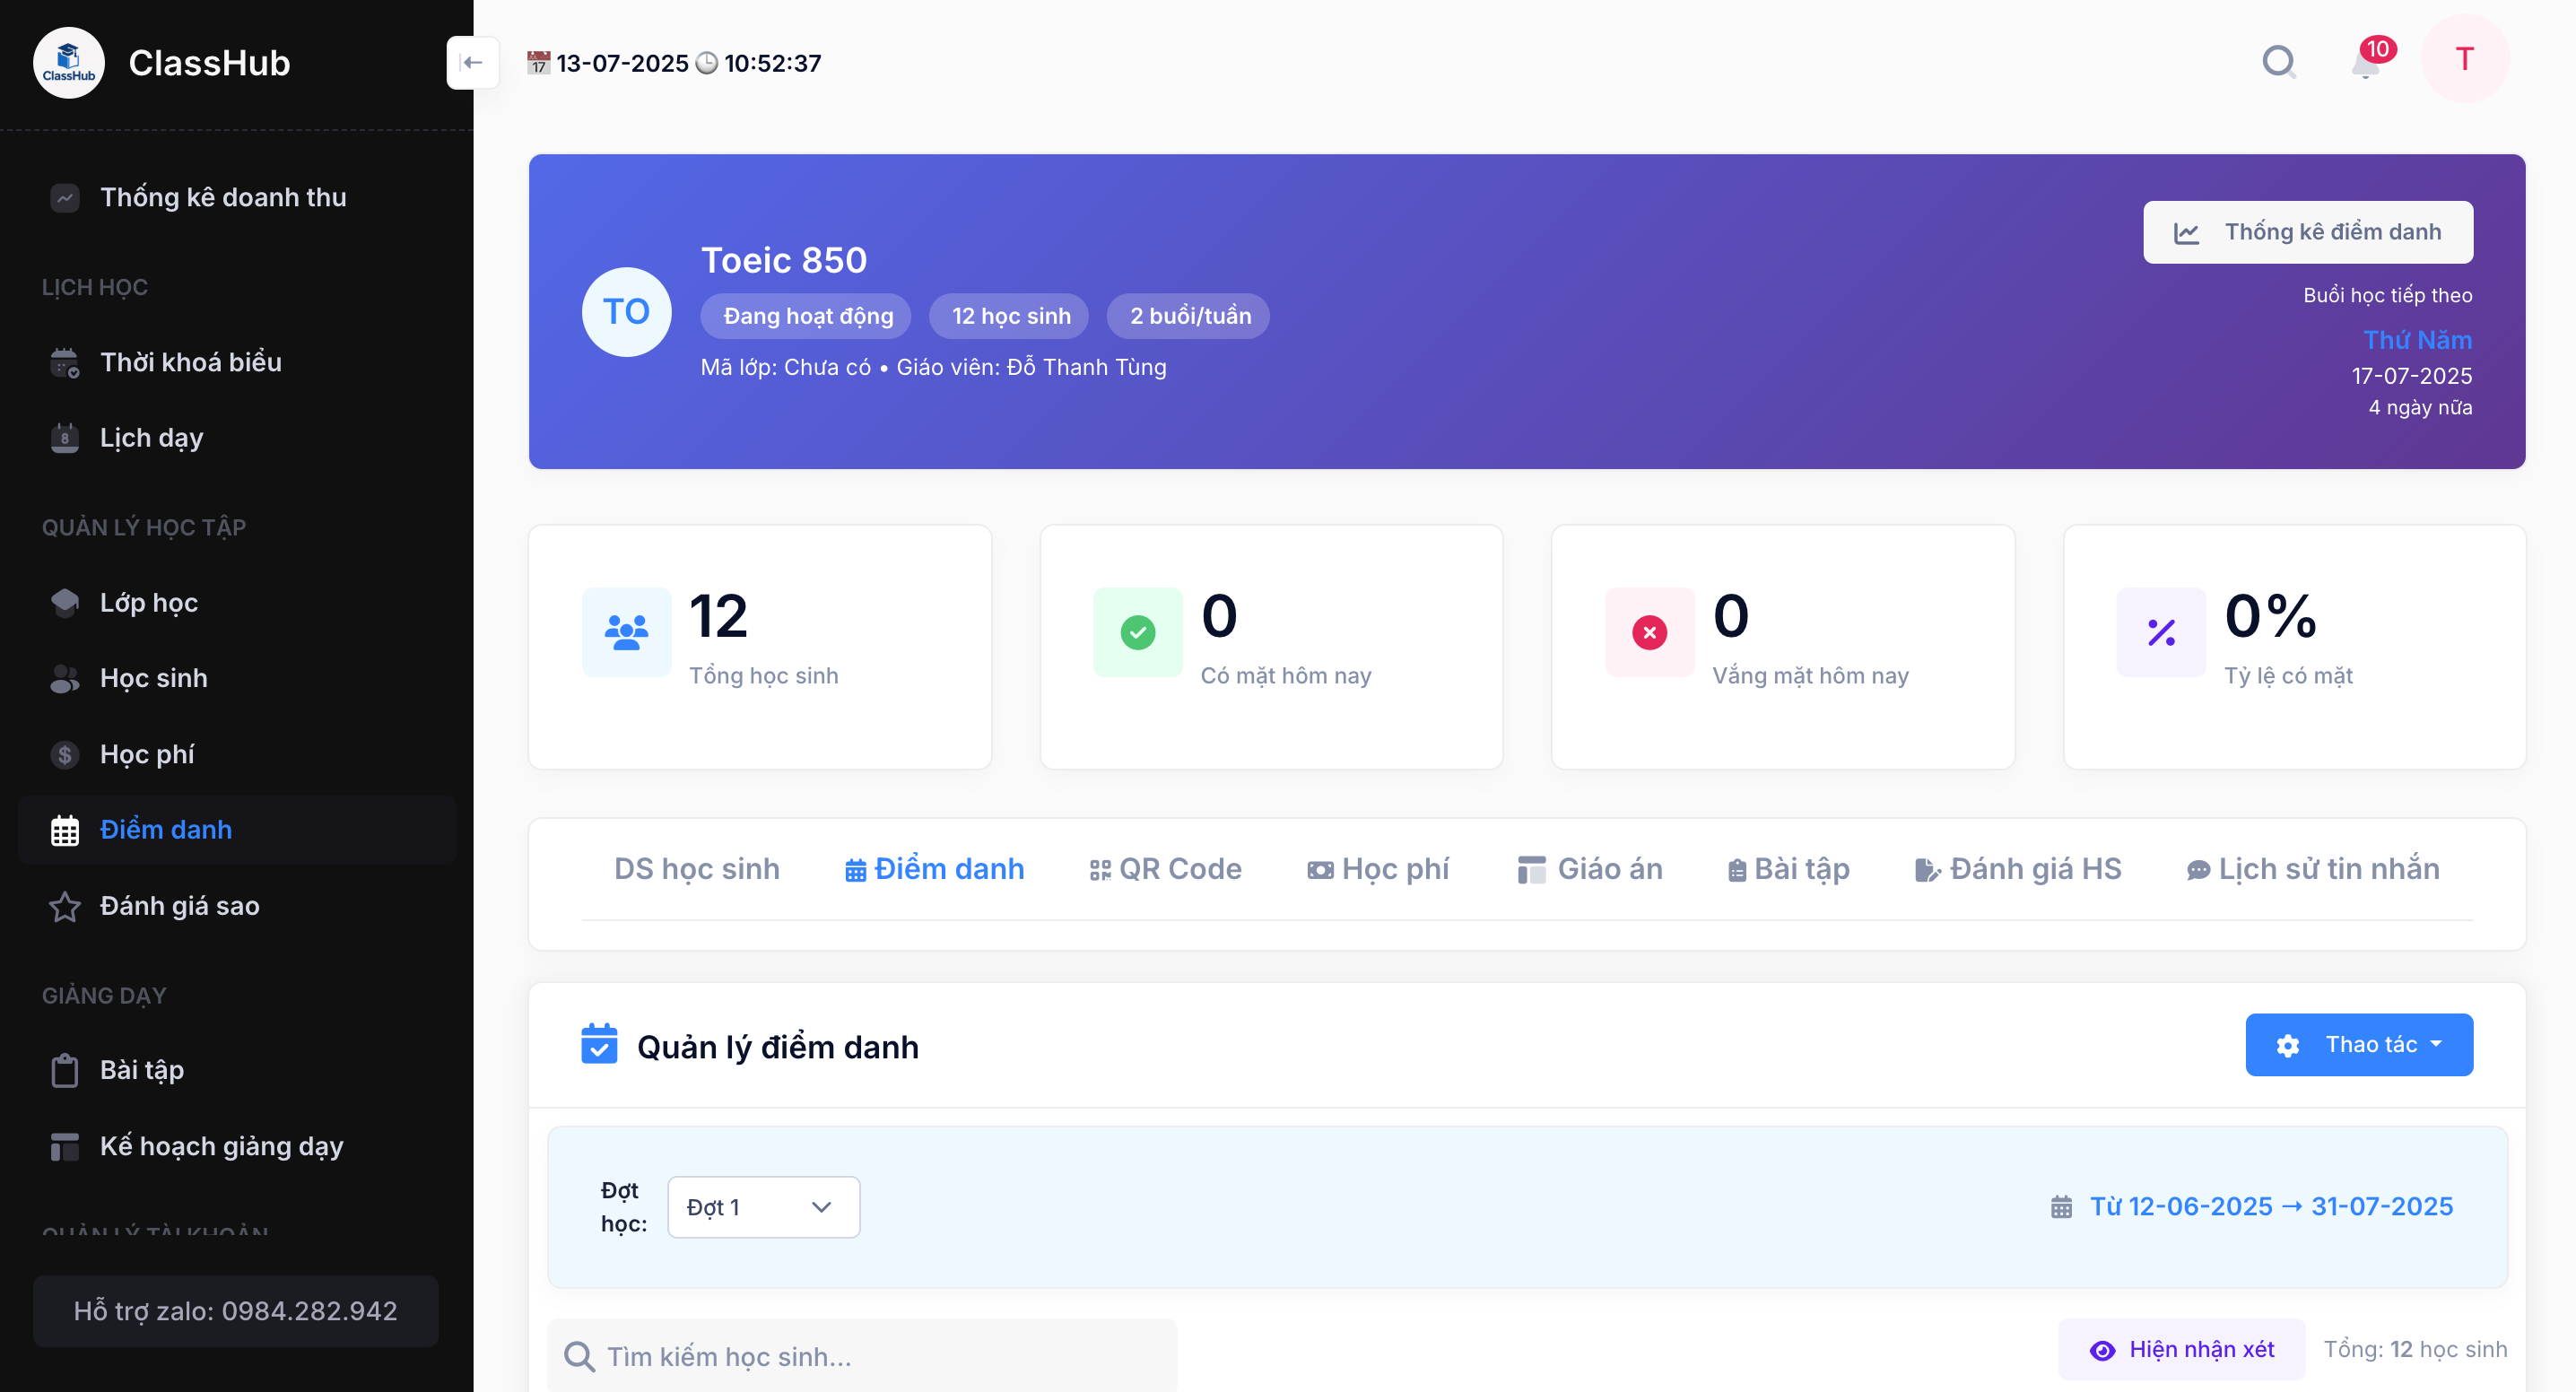Viewport: 2576px width, 1392px height.
Task: Click the ClassHub logo icon
Action: pyautogui.click(x=68, y=62)
